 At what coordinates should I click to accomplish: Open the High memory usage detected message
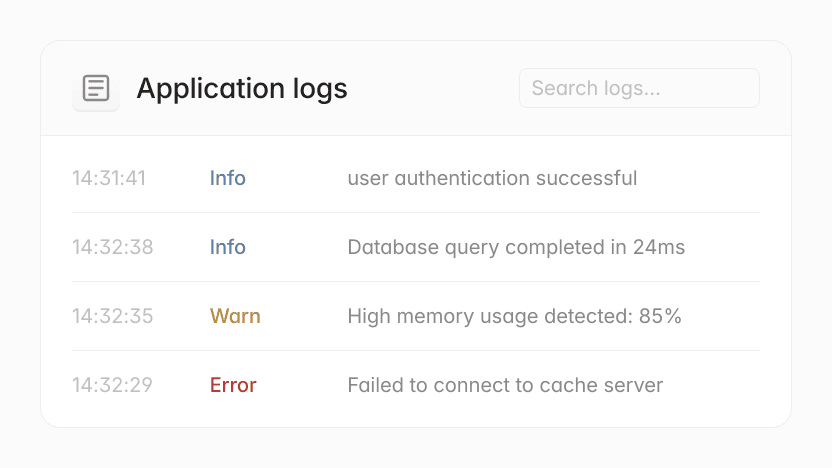click(515, 316)
